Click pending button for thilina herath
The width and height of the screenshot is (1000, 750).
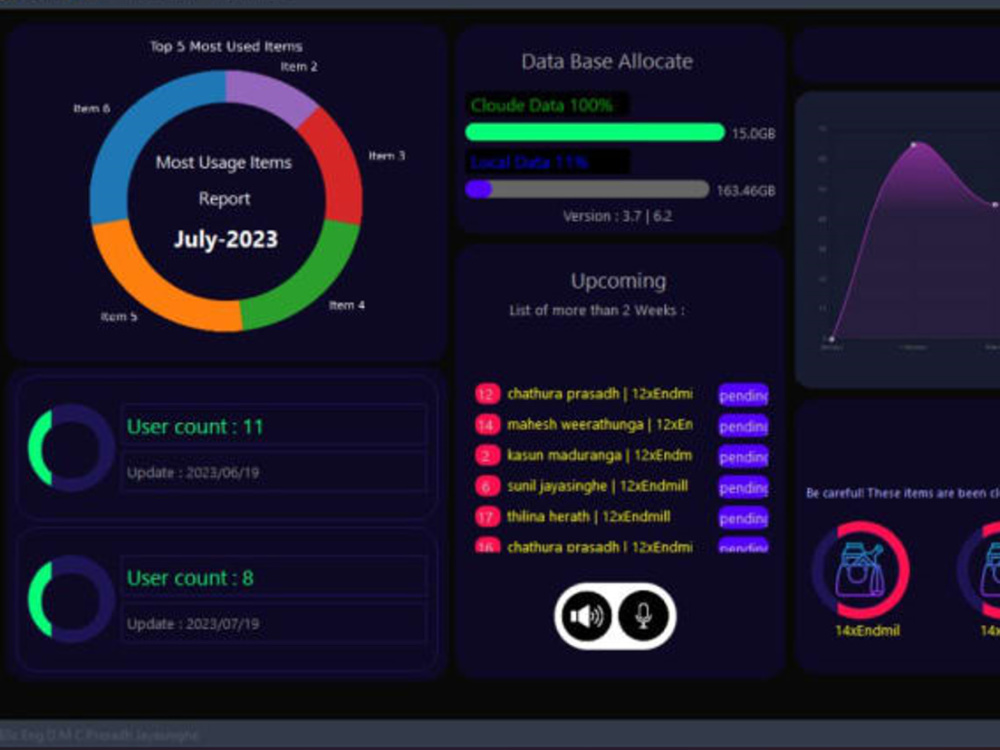click(x=743, y=517)
